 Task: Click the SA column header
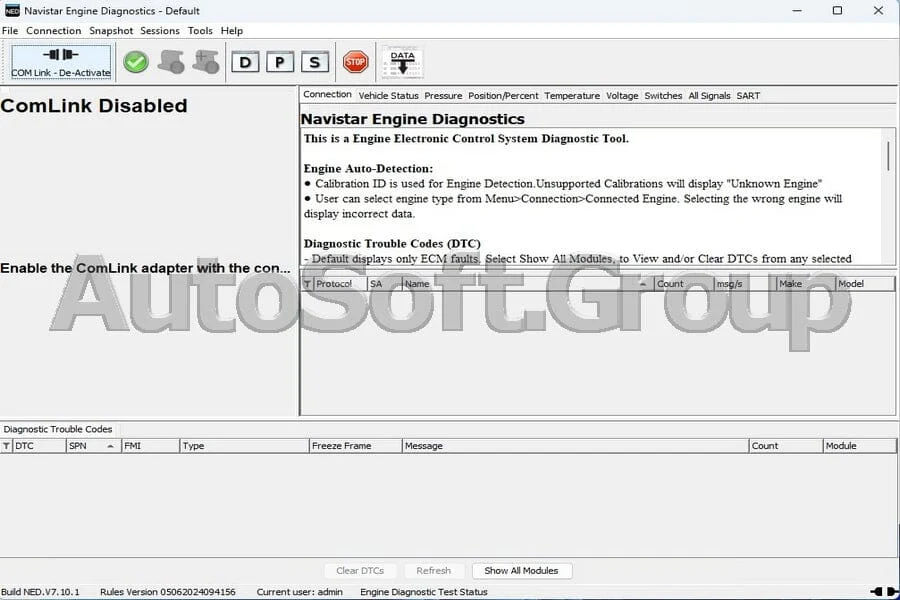click(385, 284)
